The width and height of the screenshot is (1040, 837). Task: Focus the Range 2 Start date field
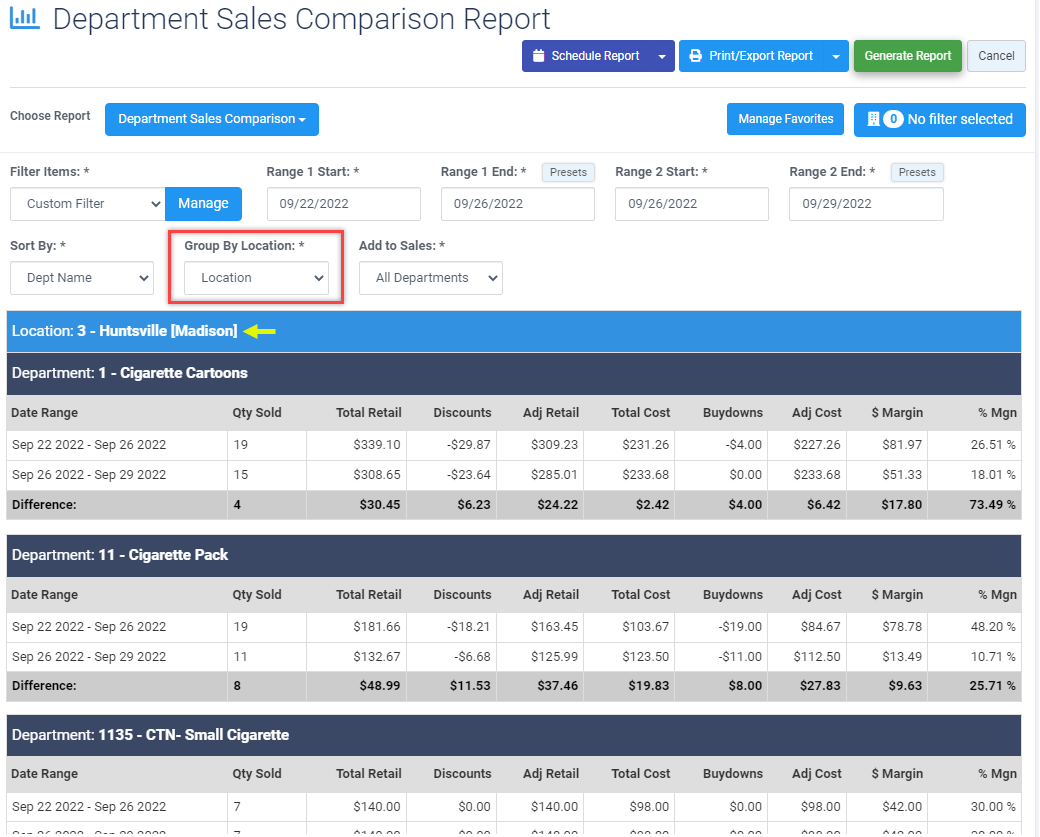(x=692, y=204)
